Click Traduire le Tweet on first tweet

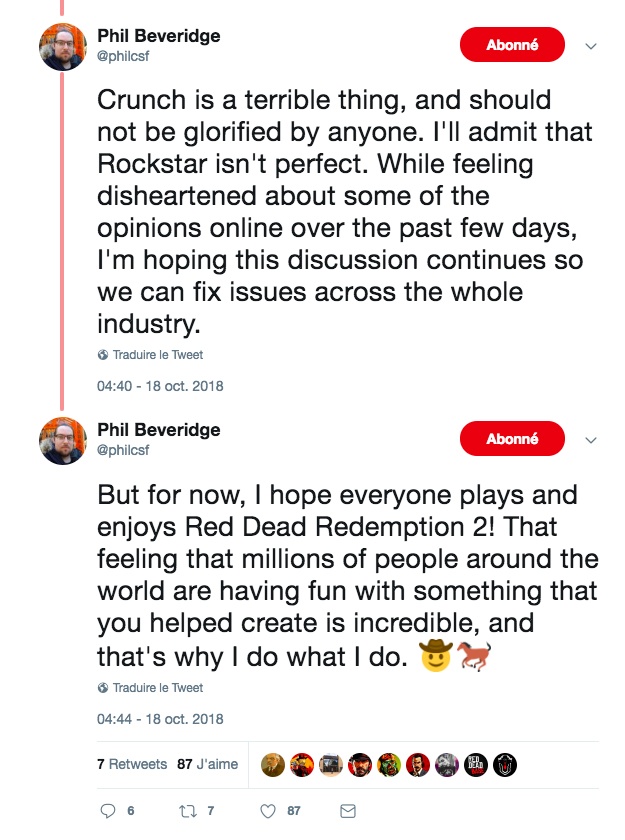tap(158, 355)
